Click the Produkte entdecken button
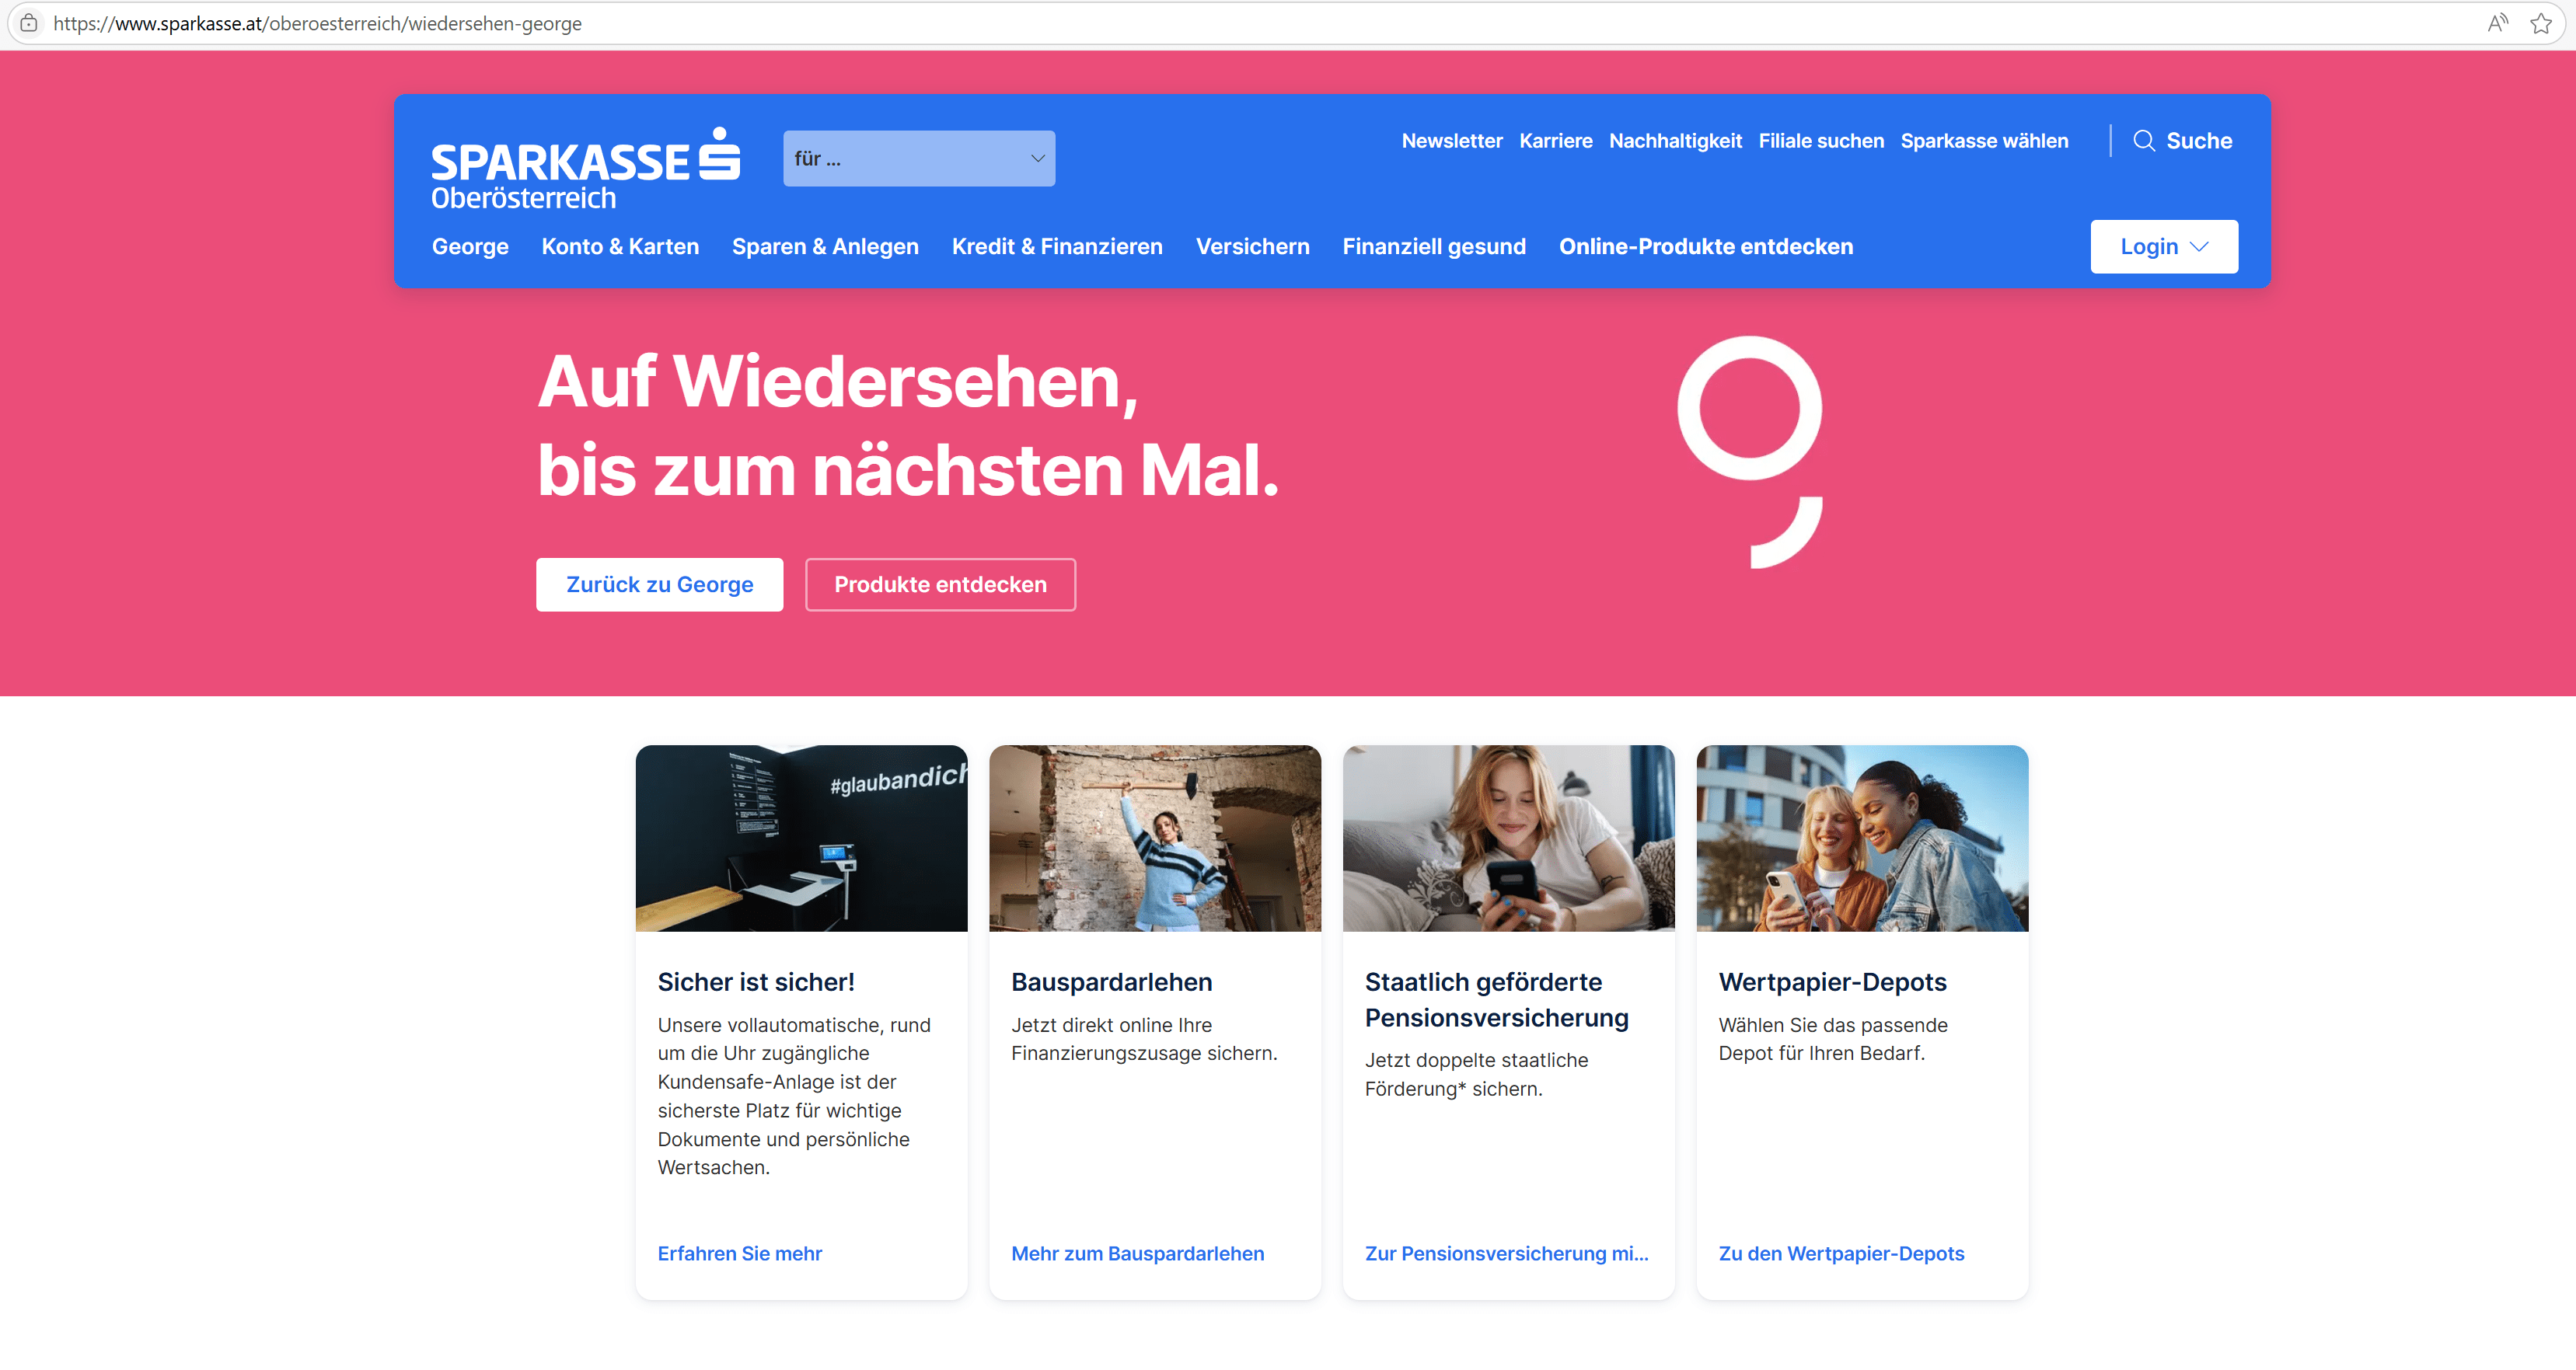 pos(940,585)
